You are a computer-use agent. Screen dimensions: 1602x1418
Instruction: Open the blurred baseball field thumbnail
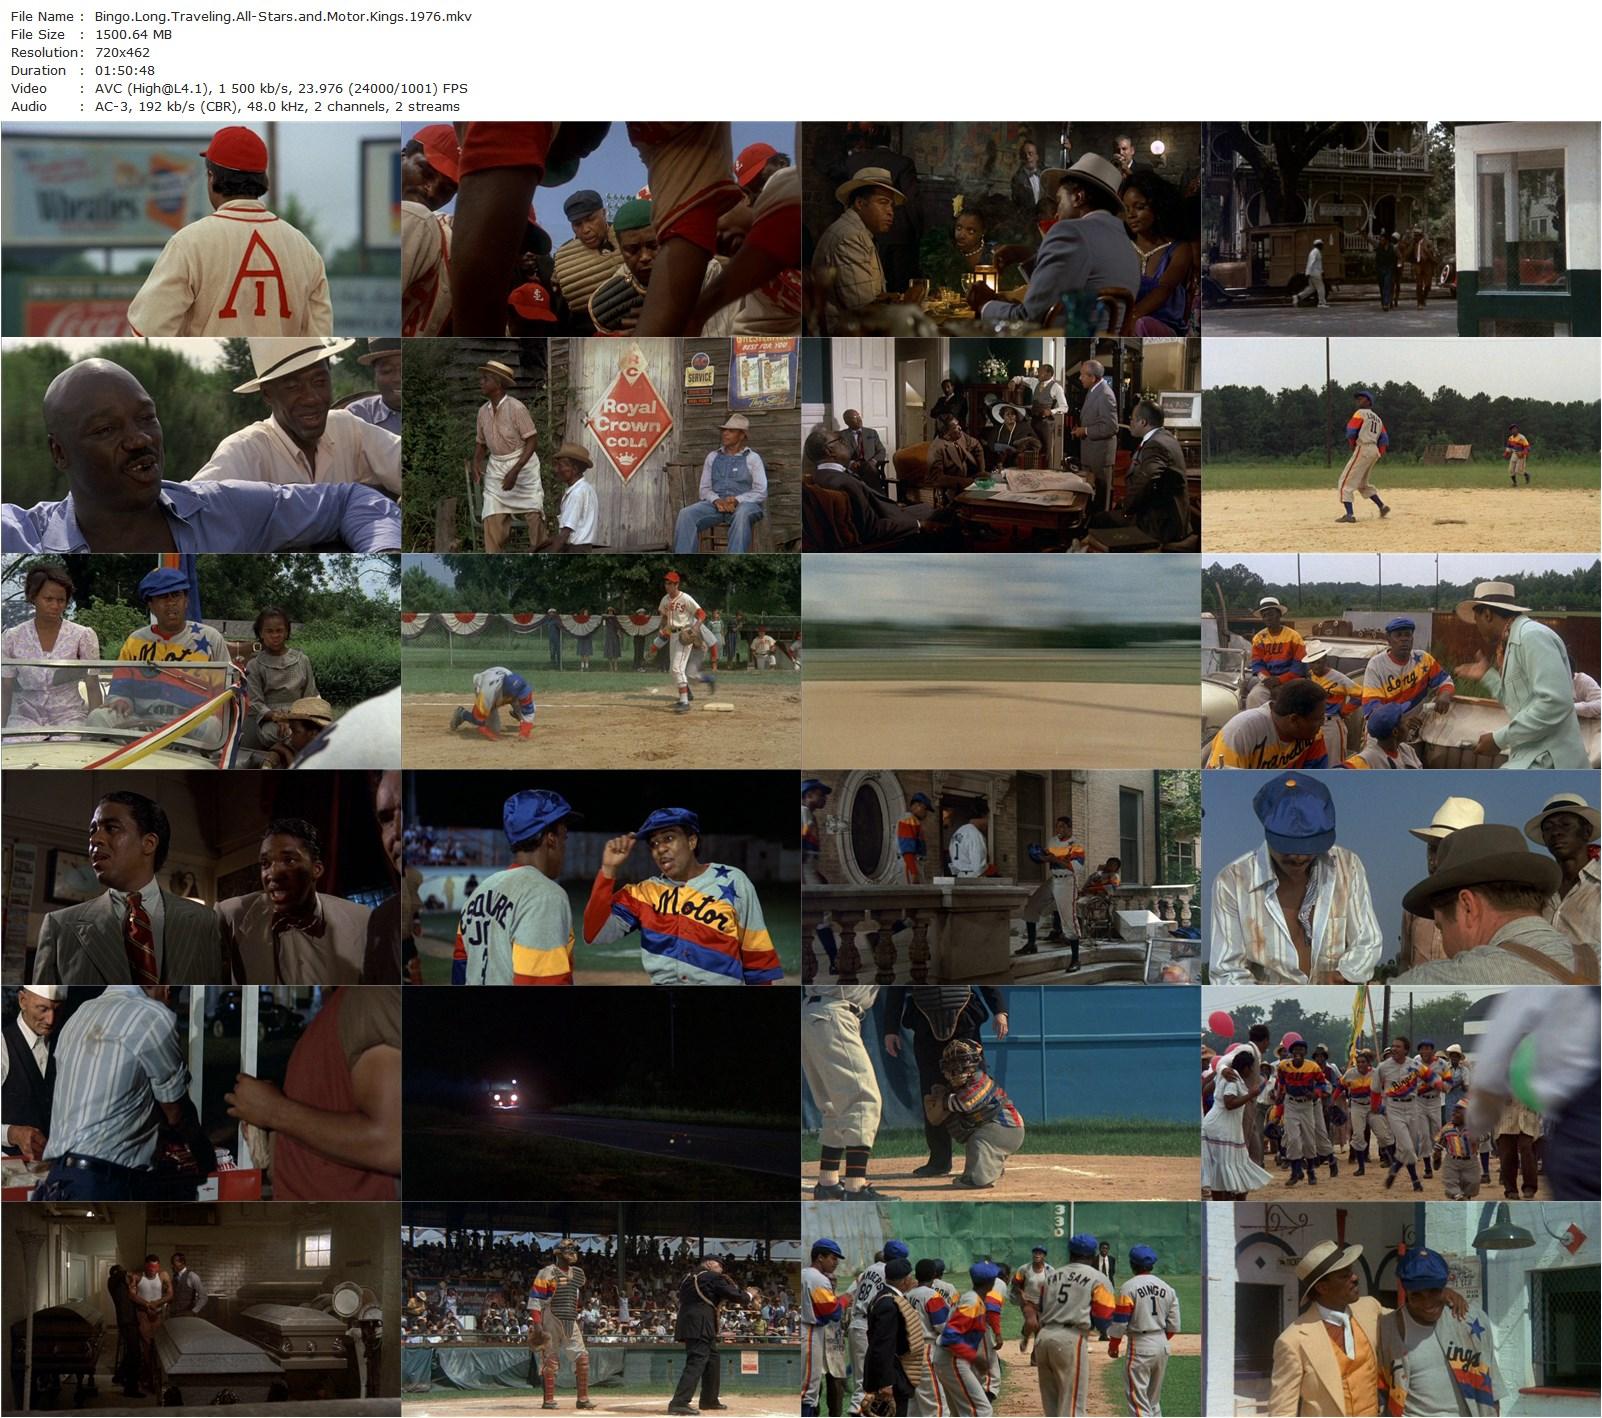tap(1000, 661)
